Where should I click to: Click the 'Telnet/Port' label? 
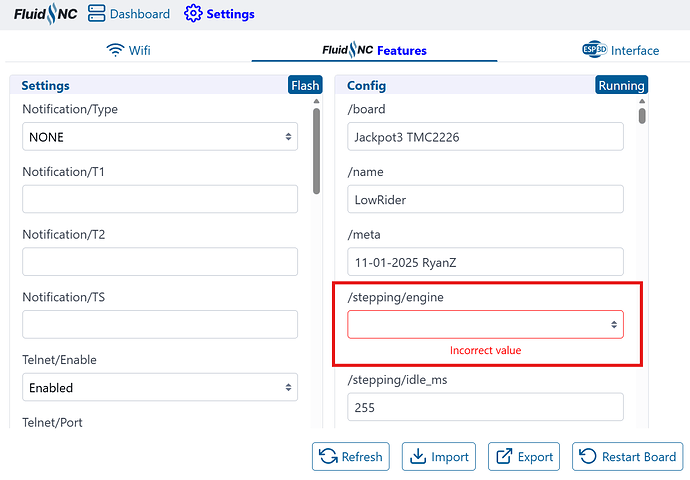52,422
